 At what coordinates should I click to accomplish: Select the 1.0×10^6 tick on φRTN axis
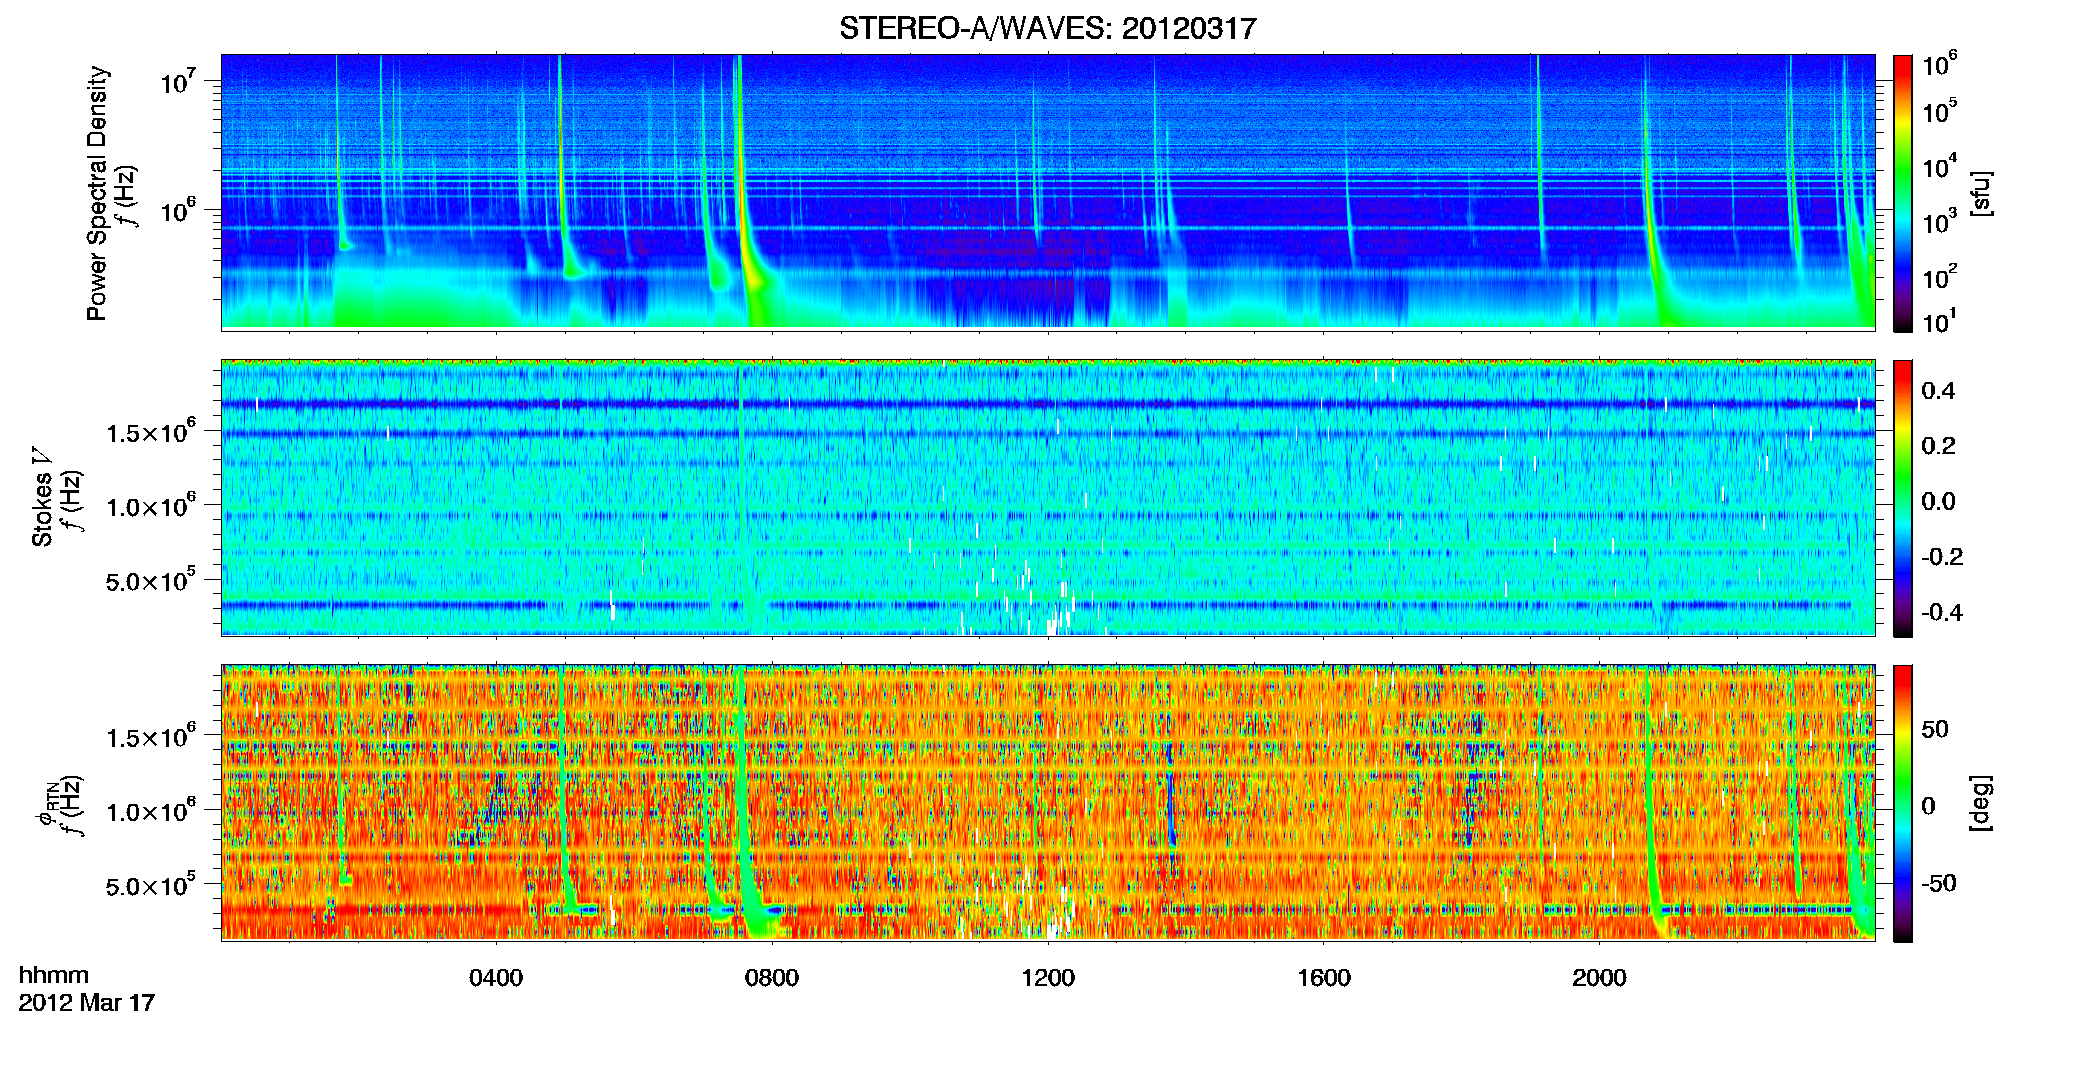(151, 810)
